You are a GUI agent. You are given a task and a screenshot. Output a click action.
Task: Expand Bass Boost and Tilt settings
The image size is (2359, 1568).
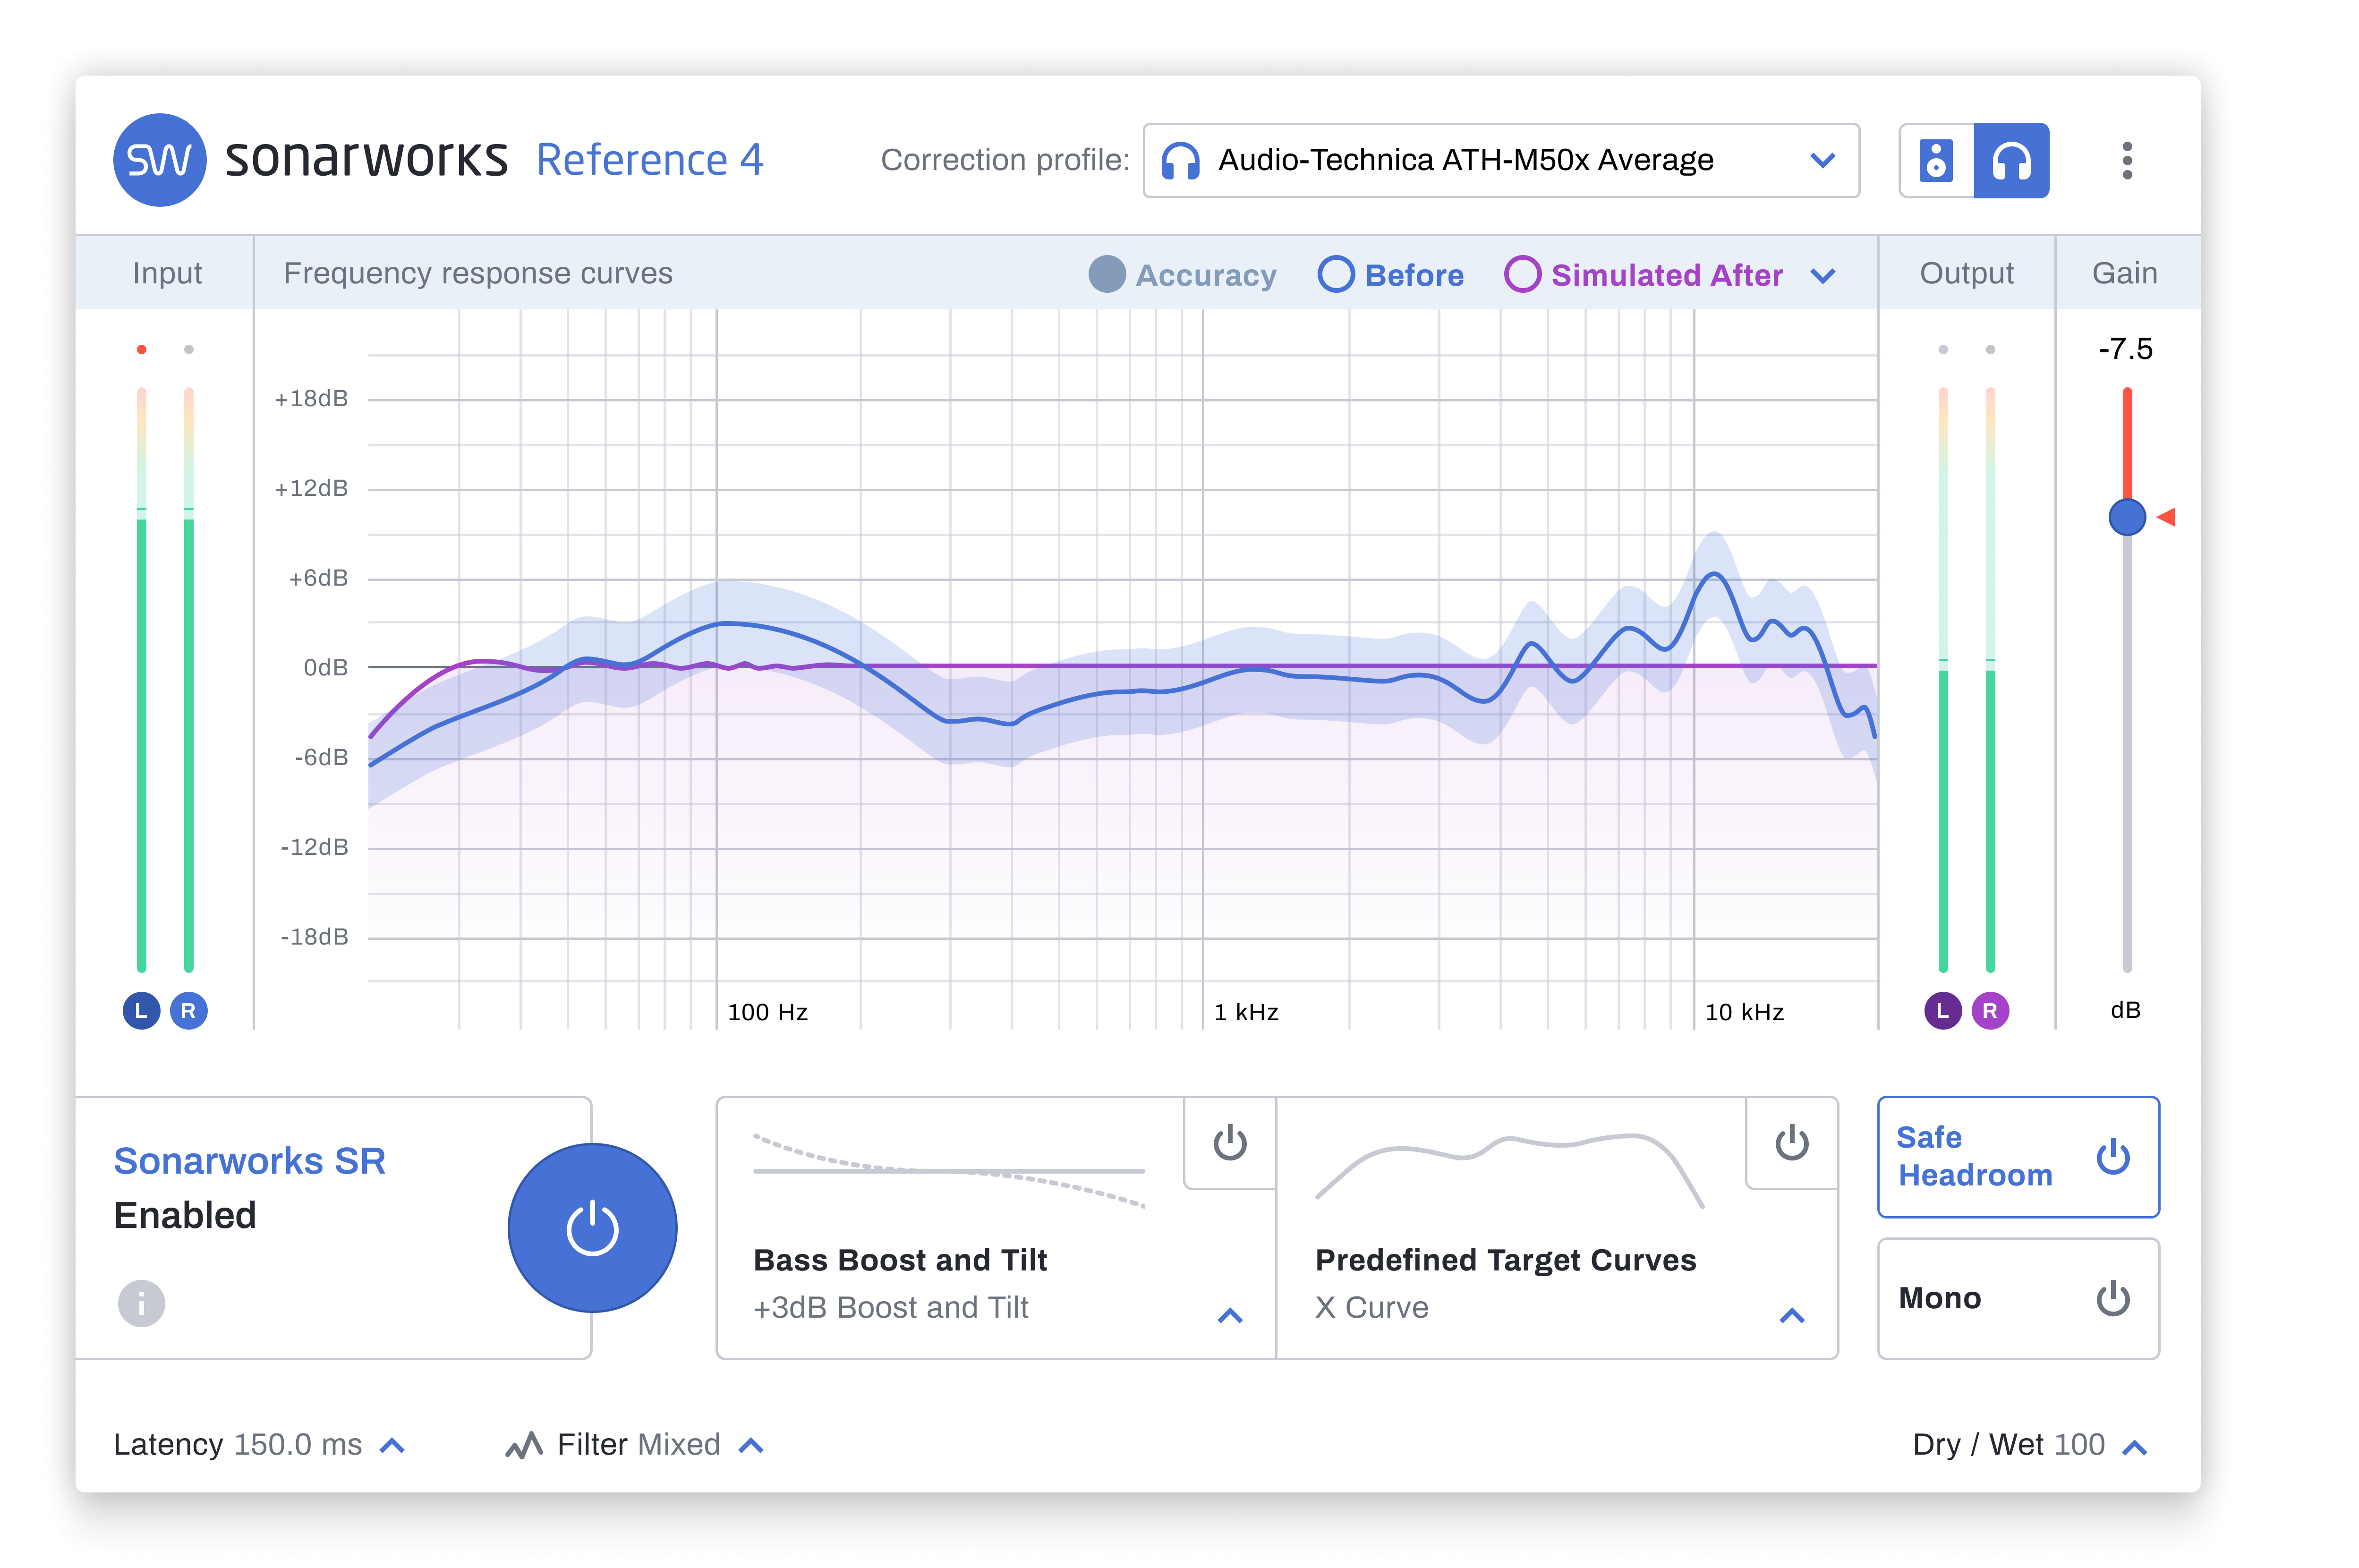1230,1315
